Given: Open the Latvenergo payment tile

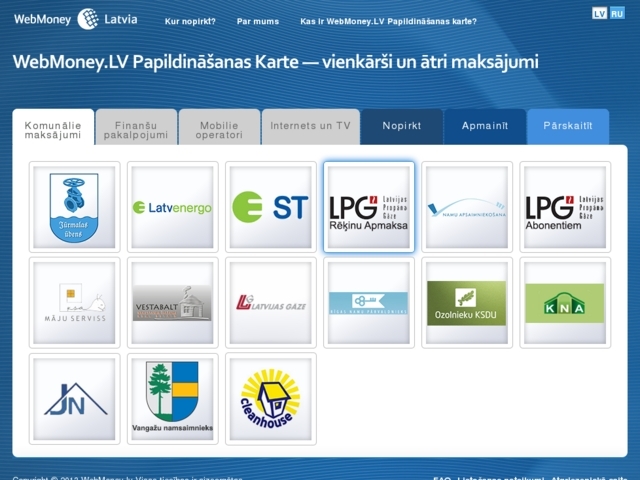Looking at the screenshot, I should 173,207.
